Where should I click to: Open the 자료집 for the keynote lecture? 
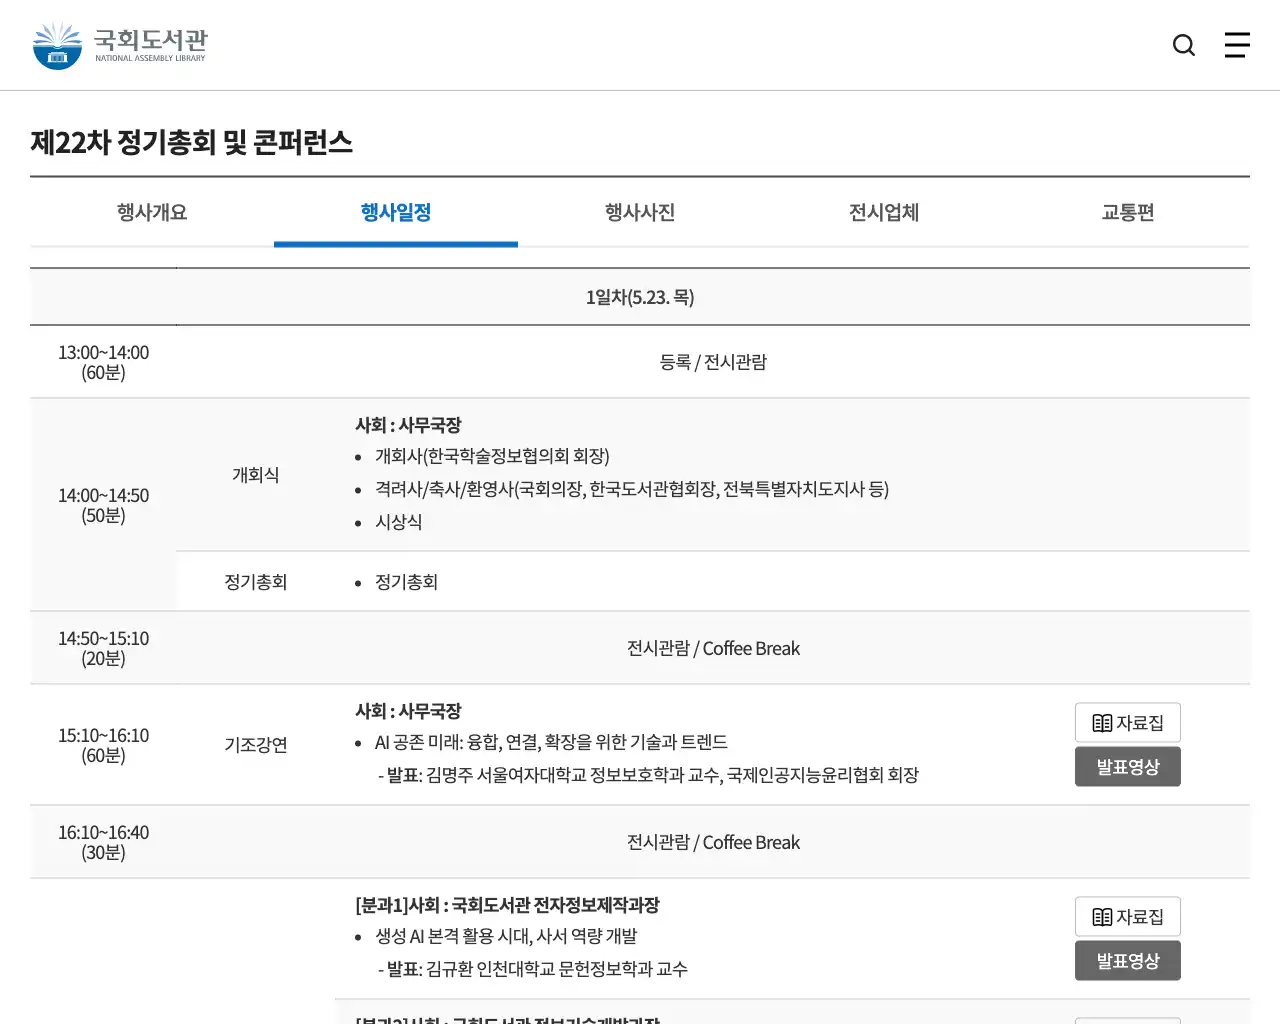[1128, 722]
